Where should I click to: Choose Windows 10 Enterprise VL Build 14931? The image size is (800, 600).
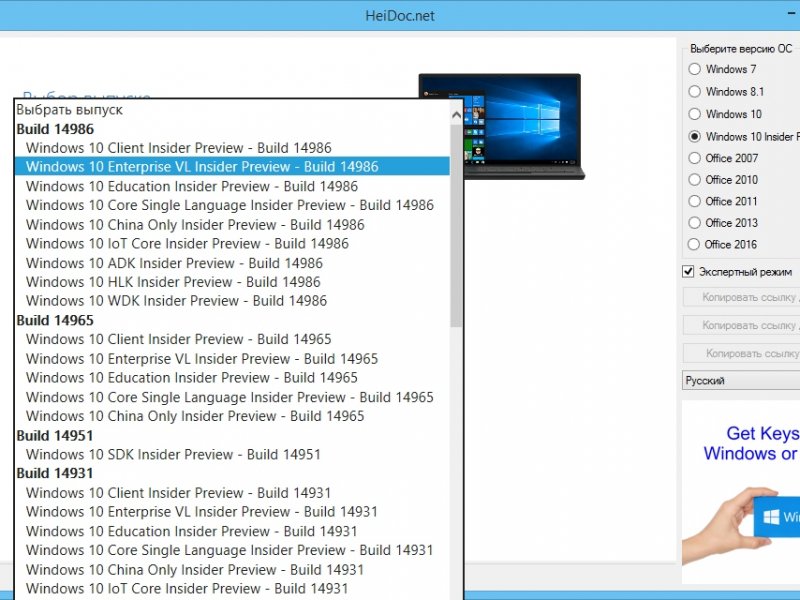[x=232, y=512]
